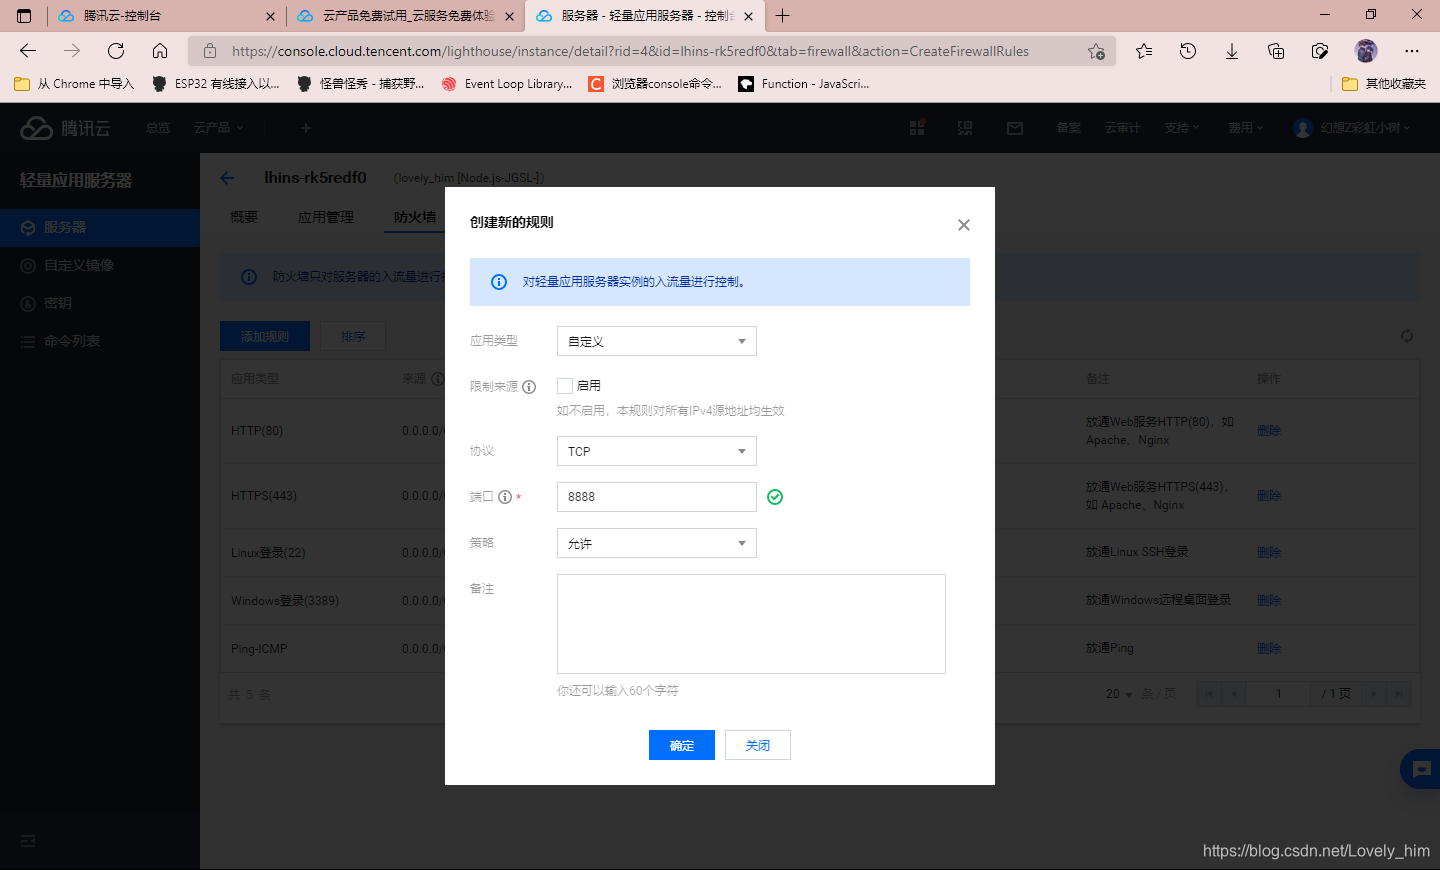Click the 腾讯云 logo

pos(66,128)
